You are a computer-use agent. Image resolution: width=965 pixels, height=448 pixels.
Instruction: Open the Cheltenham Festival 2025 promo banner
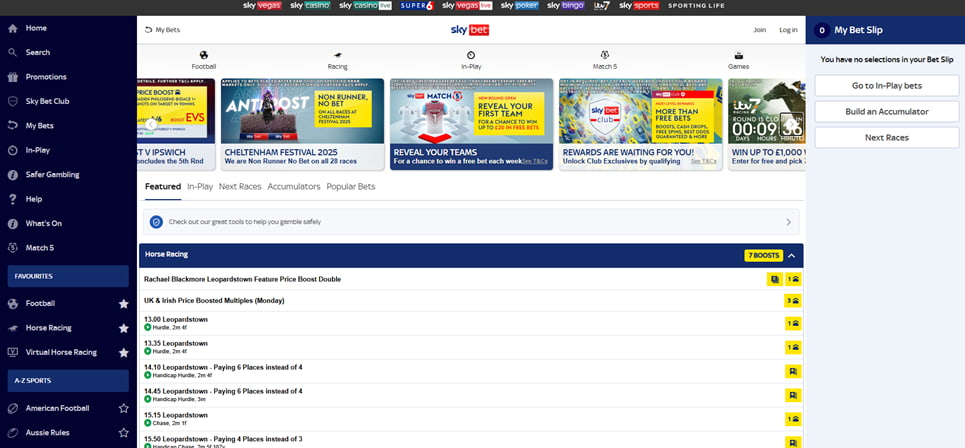301,124
